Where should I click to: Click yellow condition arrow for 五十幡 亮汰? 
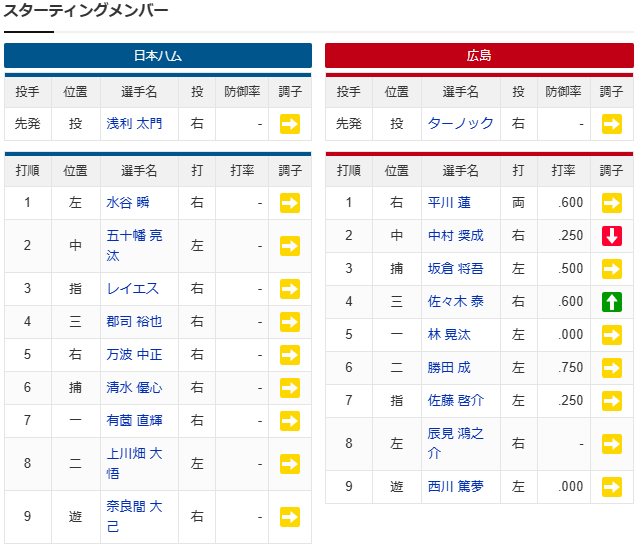click(290, 246)
